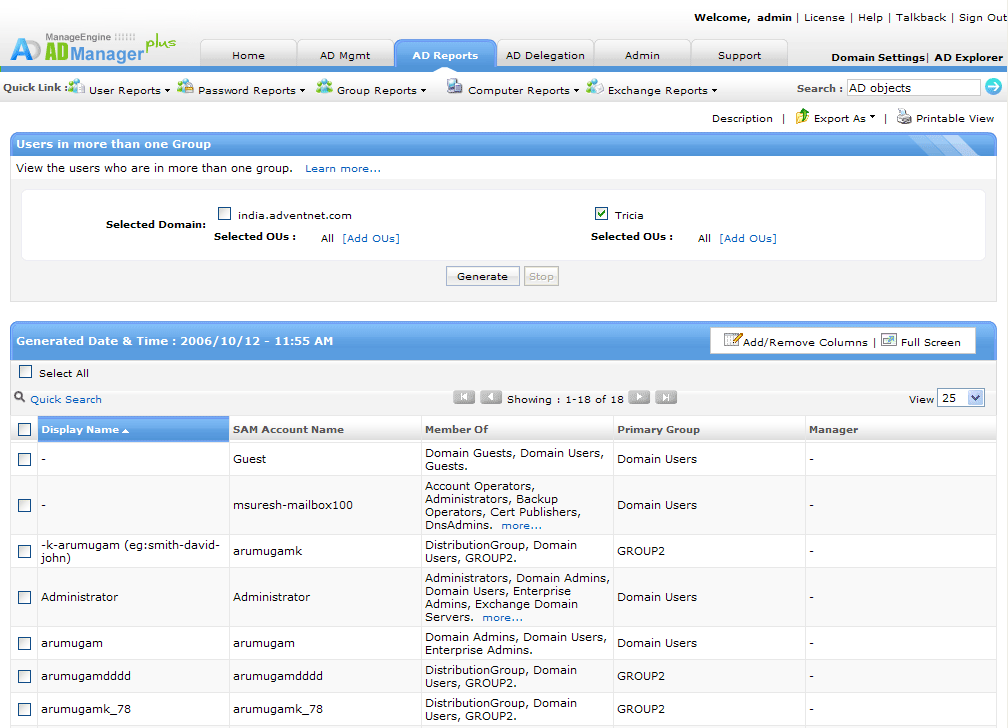The height and width of the screenshot is (728, 1008).
Task: Click the search go arrow button
Action: (993, 86)
